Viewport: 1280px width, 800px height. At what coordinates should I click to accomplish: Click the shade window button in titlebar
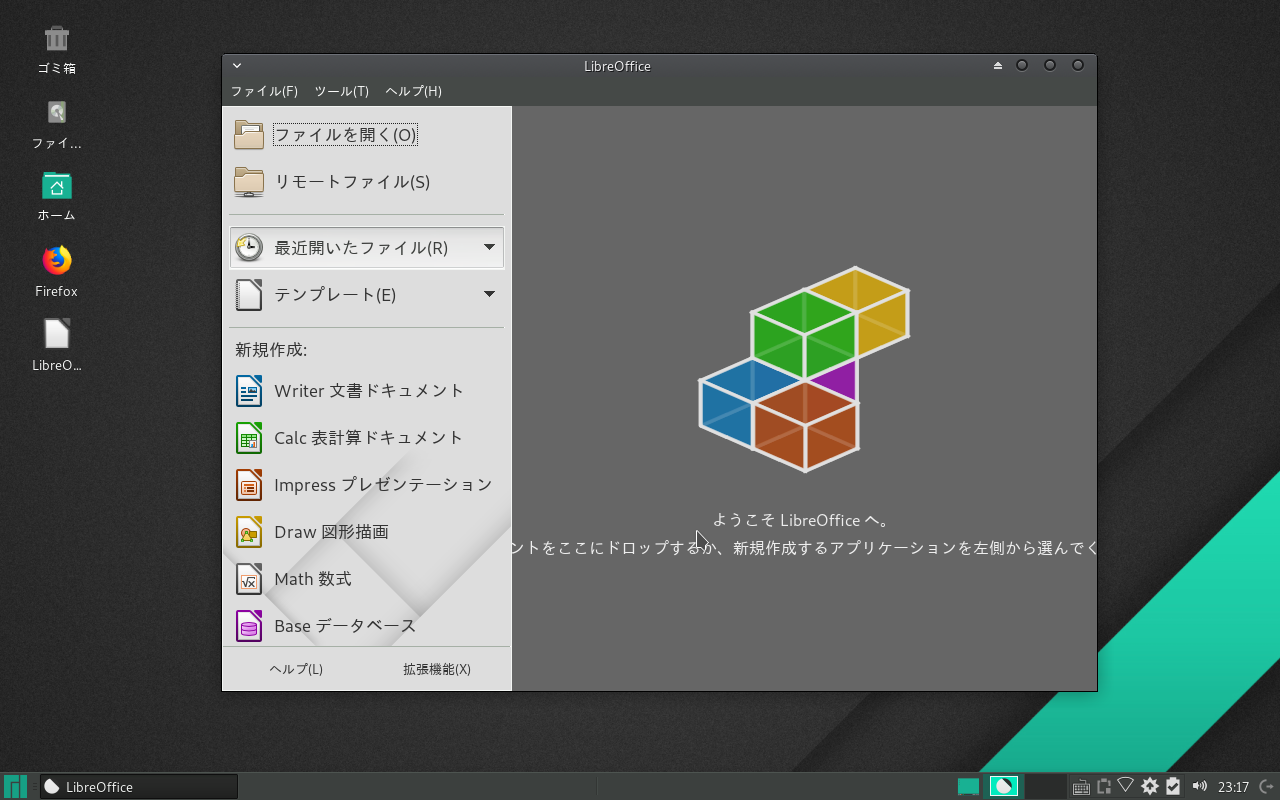click(997, 66)
